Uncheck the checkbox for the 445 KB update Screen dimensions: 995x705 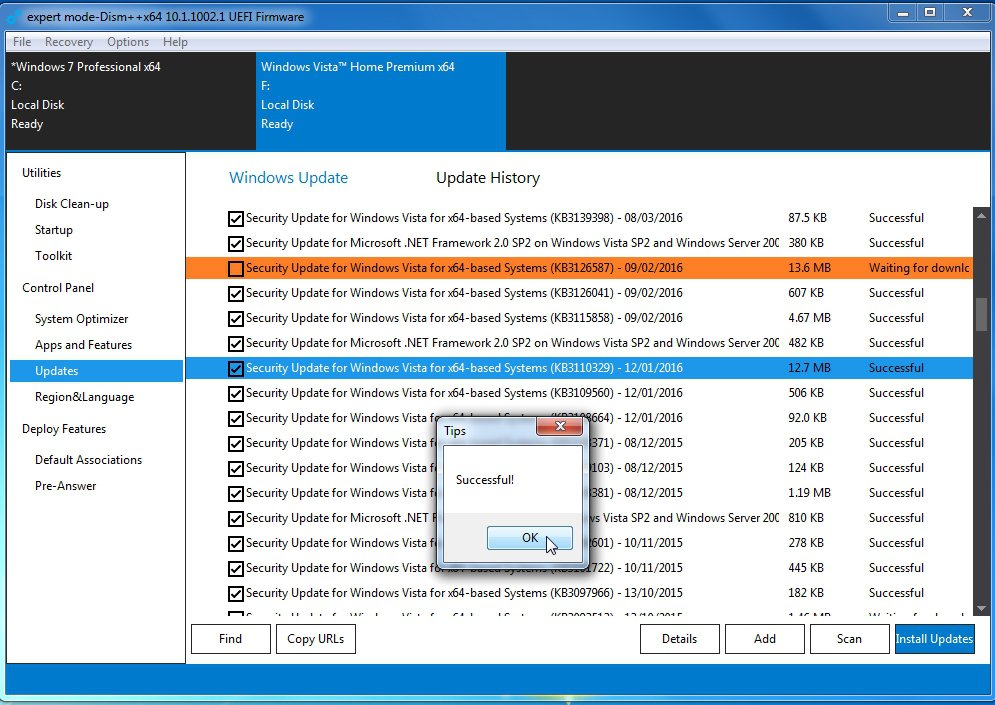pos(235,569)
